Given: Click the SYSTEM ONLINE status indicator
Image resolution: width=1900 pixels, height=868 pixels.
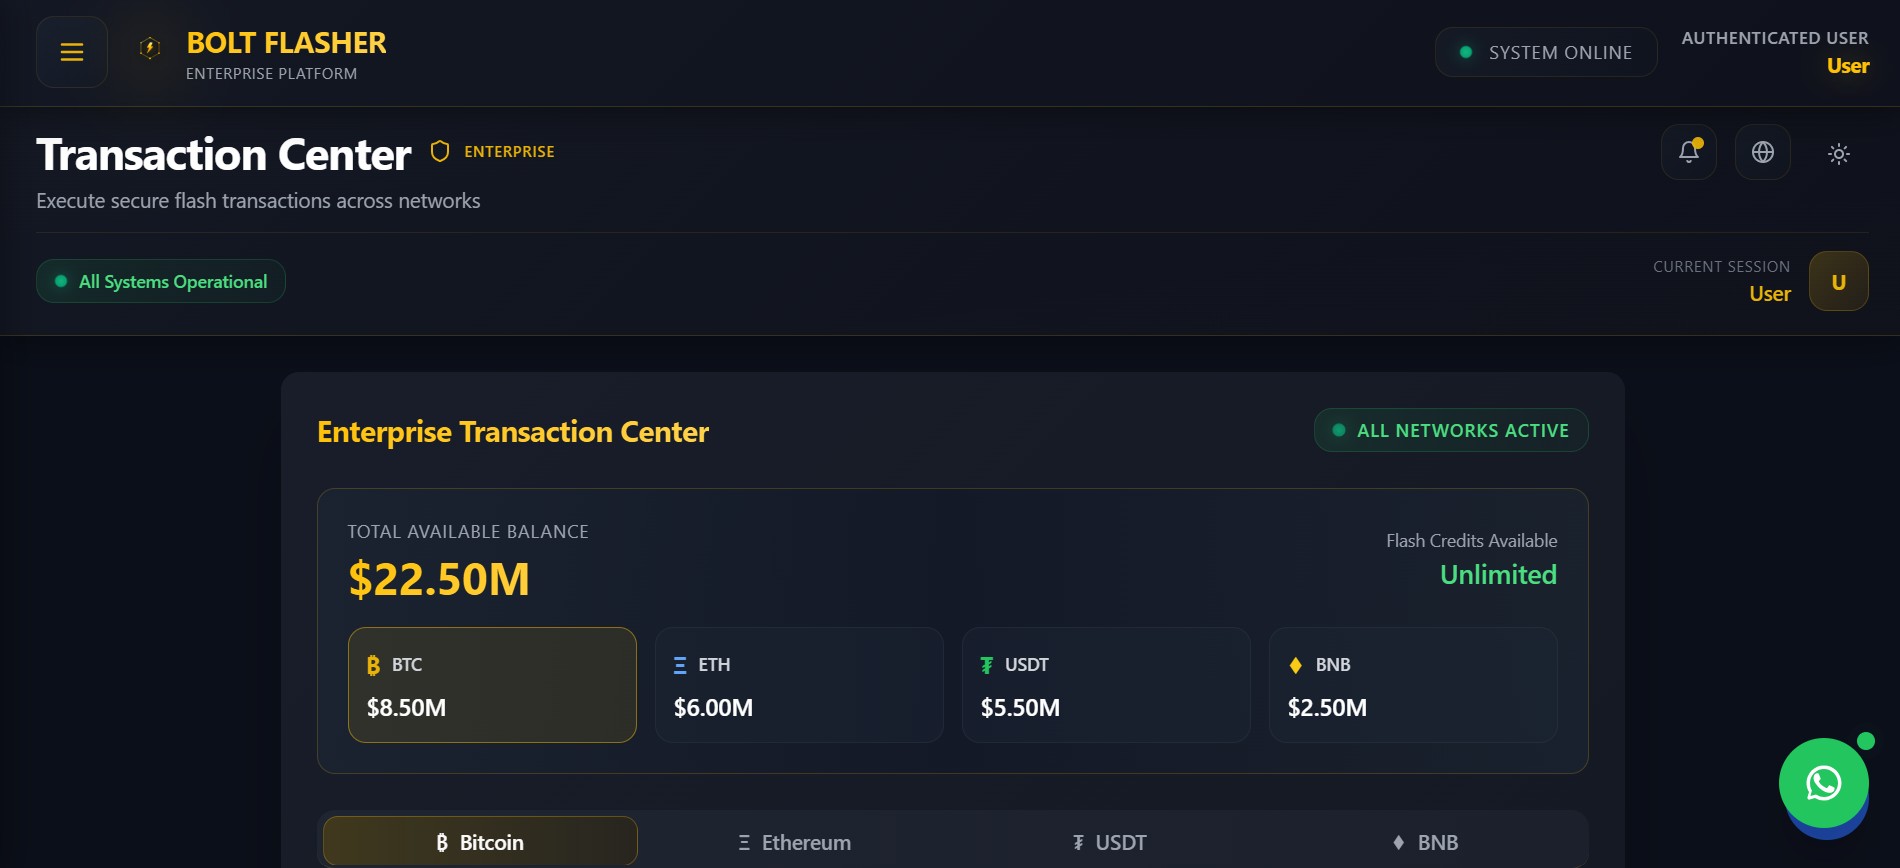Looking at the screenshot, I should 1545,51.
